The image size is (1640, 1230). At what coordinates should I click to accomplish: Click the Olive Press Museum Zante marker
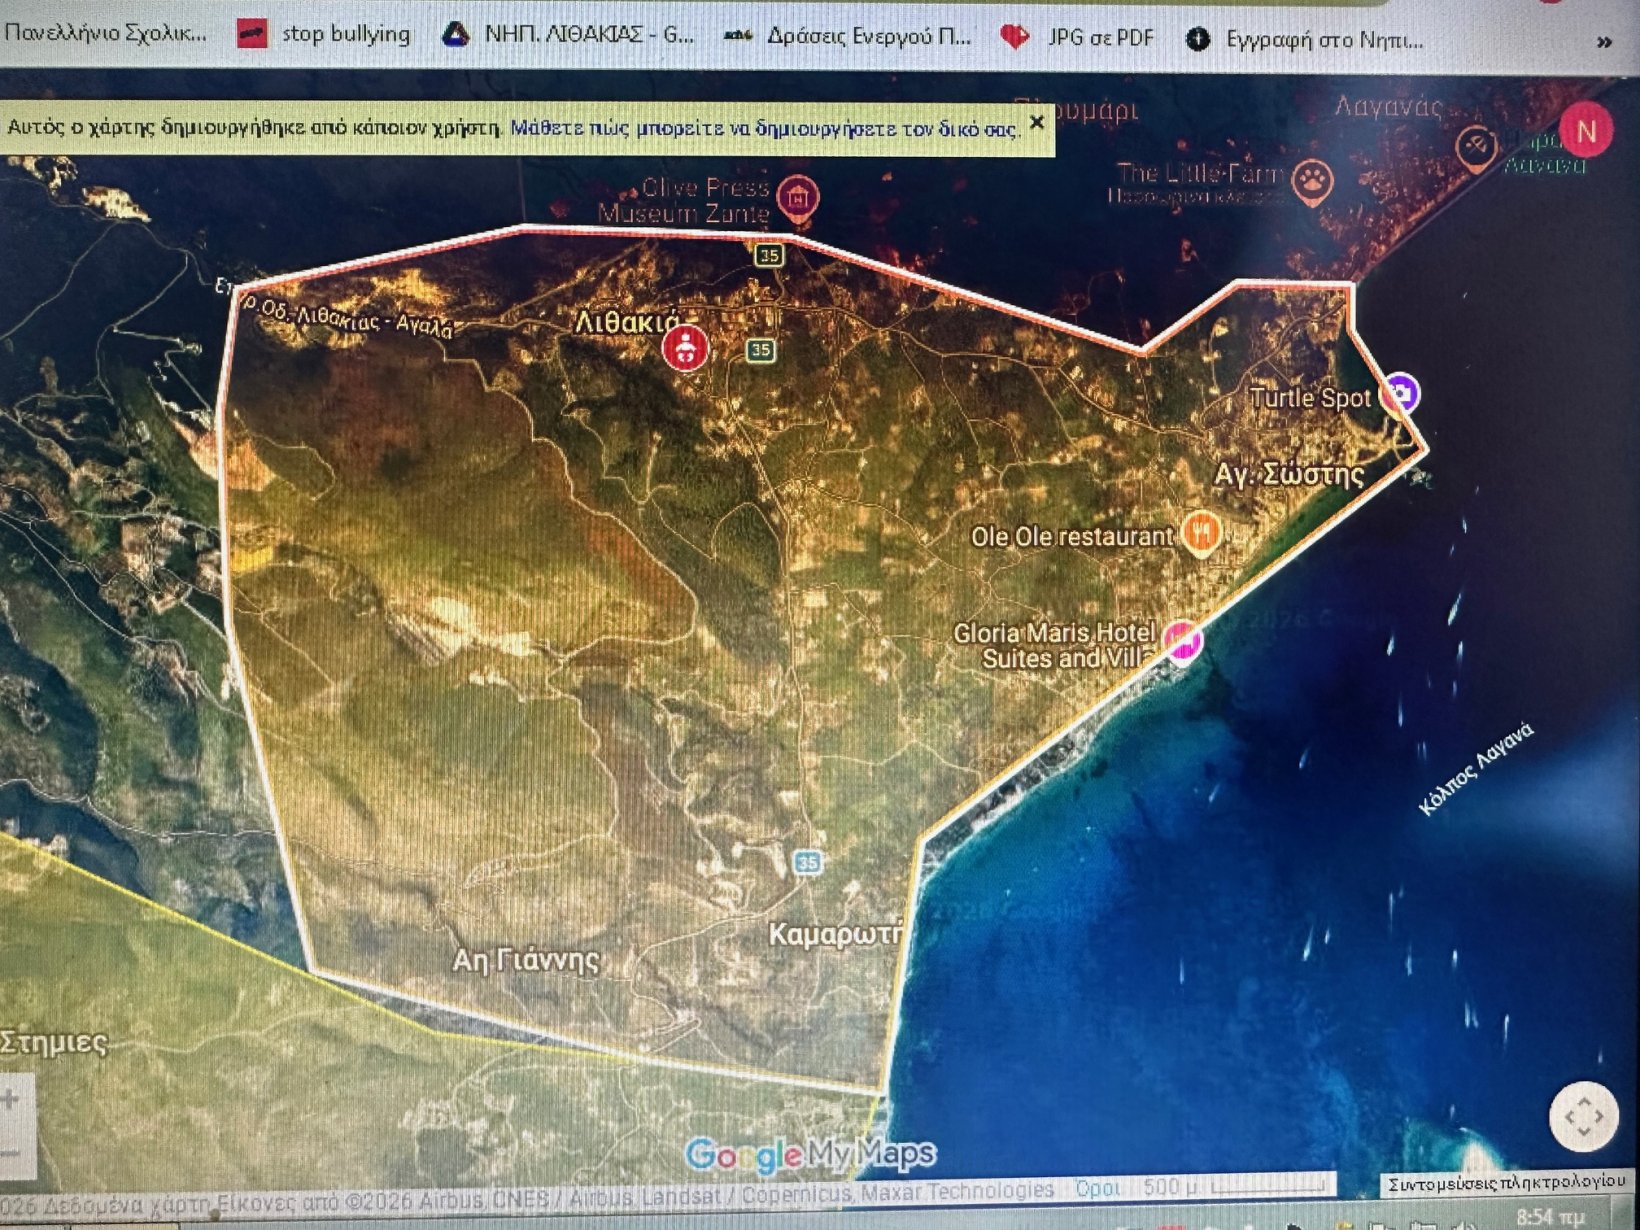point(797,197)
